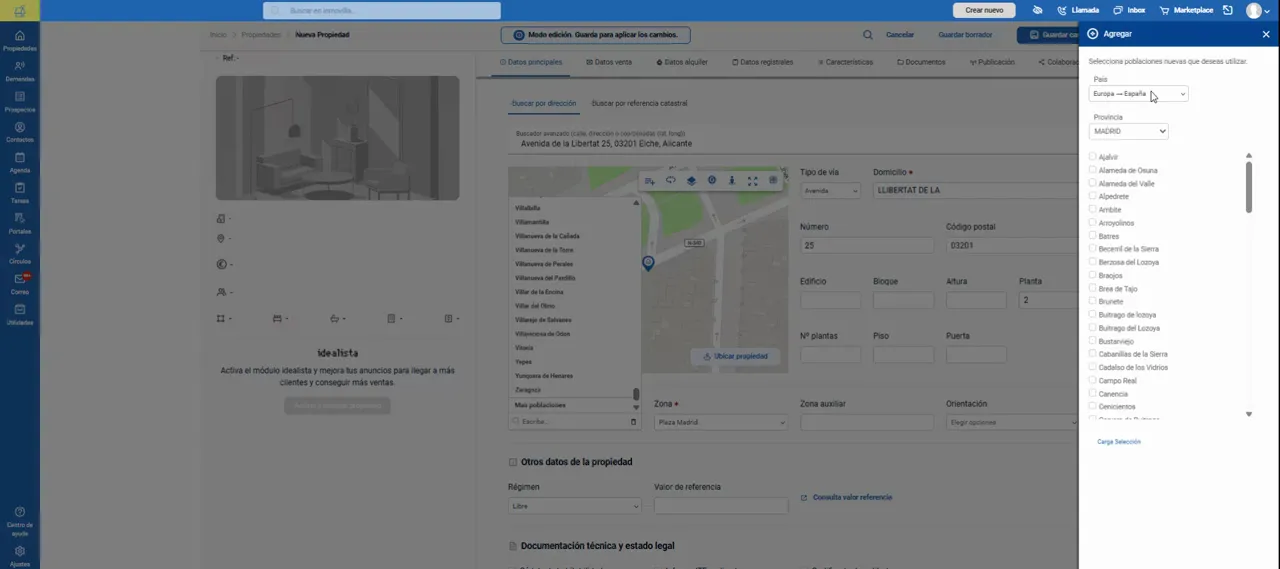
Task: Enable Otros datos de la propiedad checkbox
Action: (x=513, y=462)
